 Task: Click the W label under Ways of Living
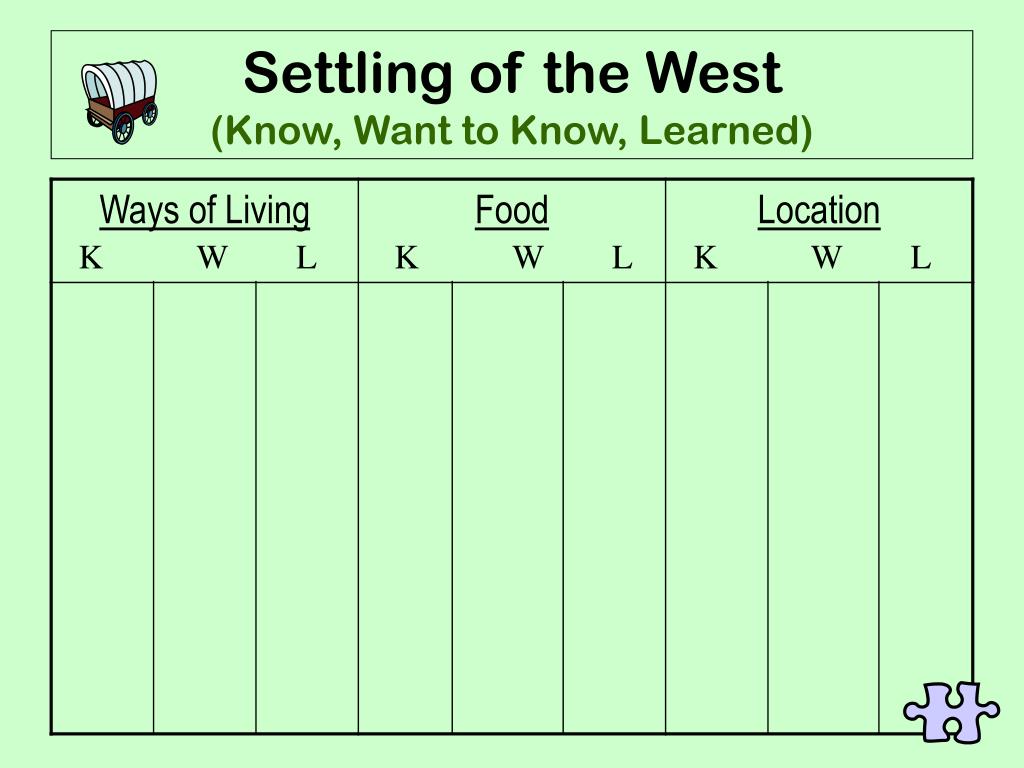(x=212, y=257)
